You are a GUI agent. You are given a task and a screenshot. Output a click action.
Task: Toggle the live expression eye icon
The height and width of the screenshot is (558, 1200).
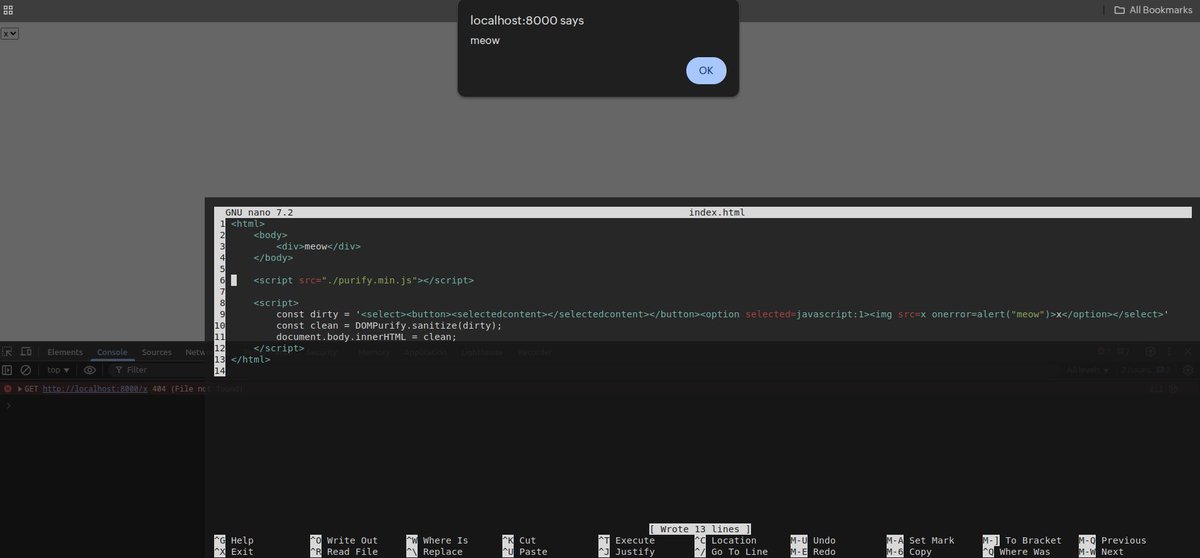89,370
